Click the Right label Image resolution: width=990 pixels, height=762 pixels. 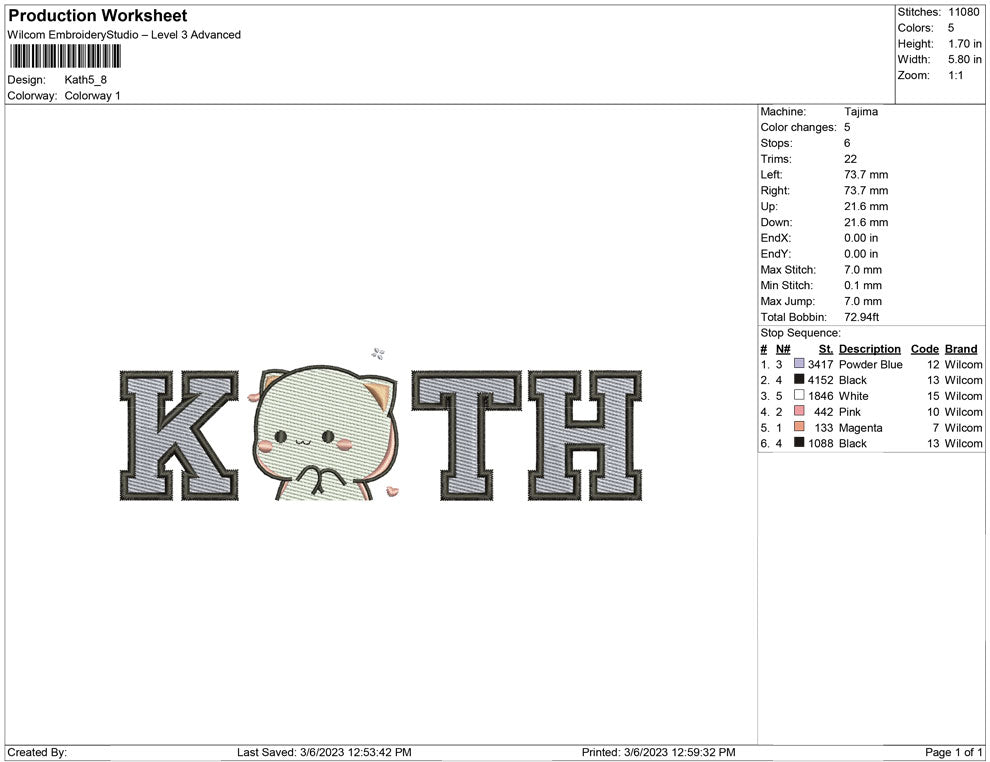pos(775,190)
